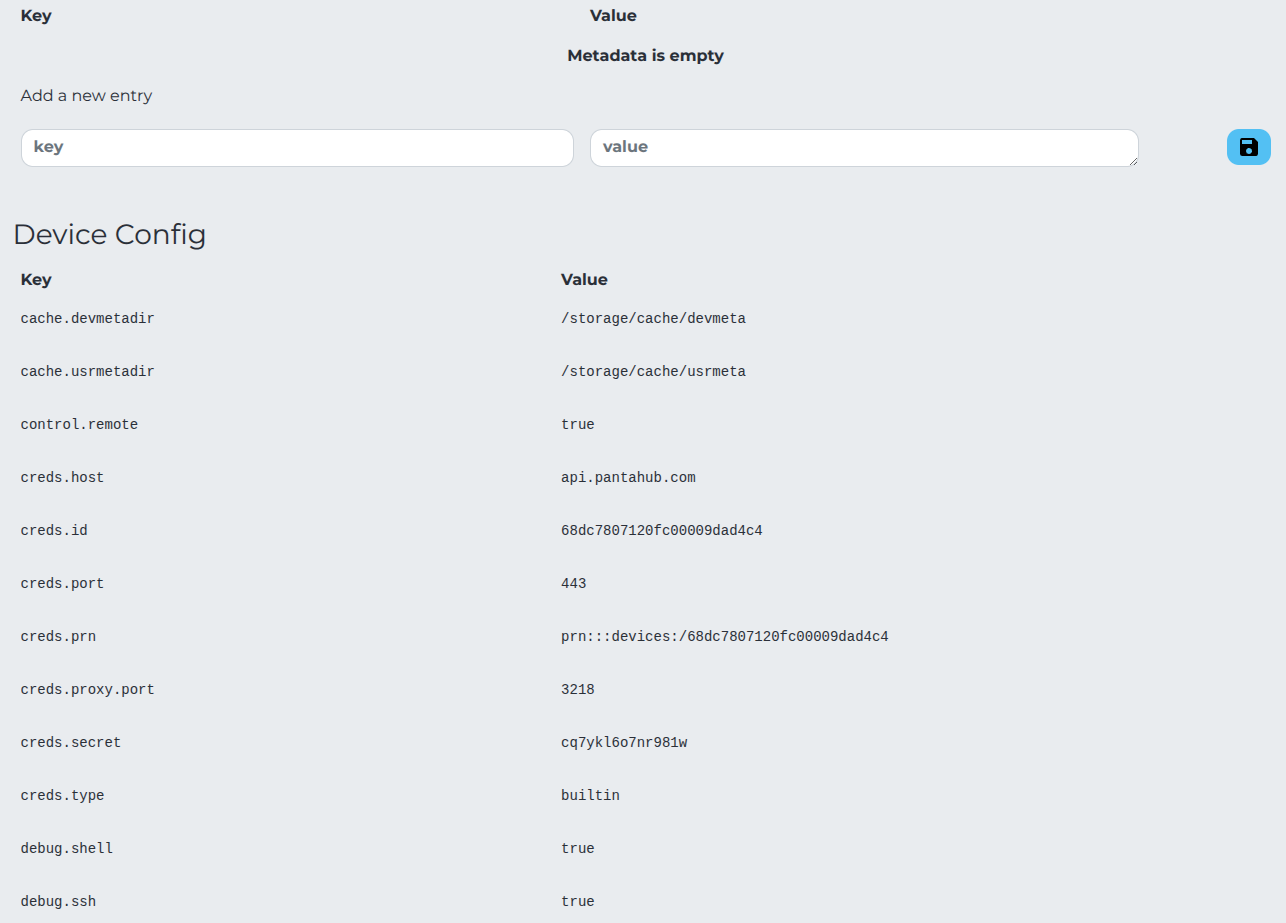
Task: Click the creds.prn device identifier value
Action: click(724, 636)
